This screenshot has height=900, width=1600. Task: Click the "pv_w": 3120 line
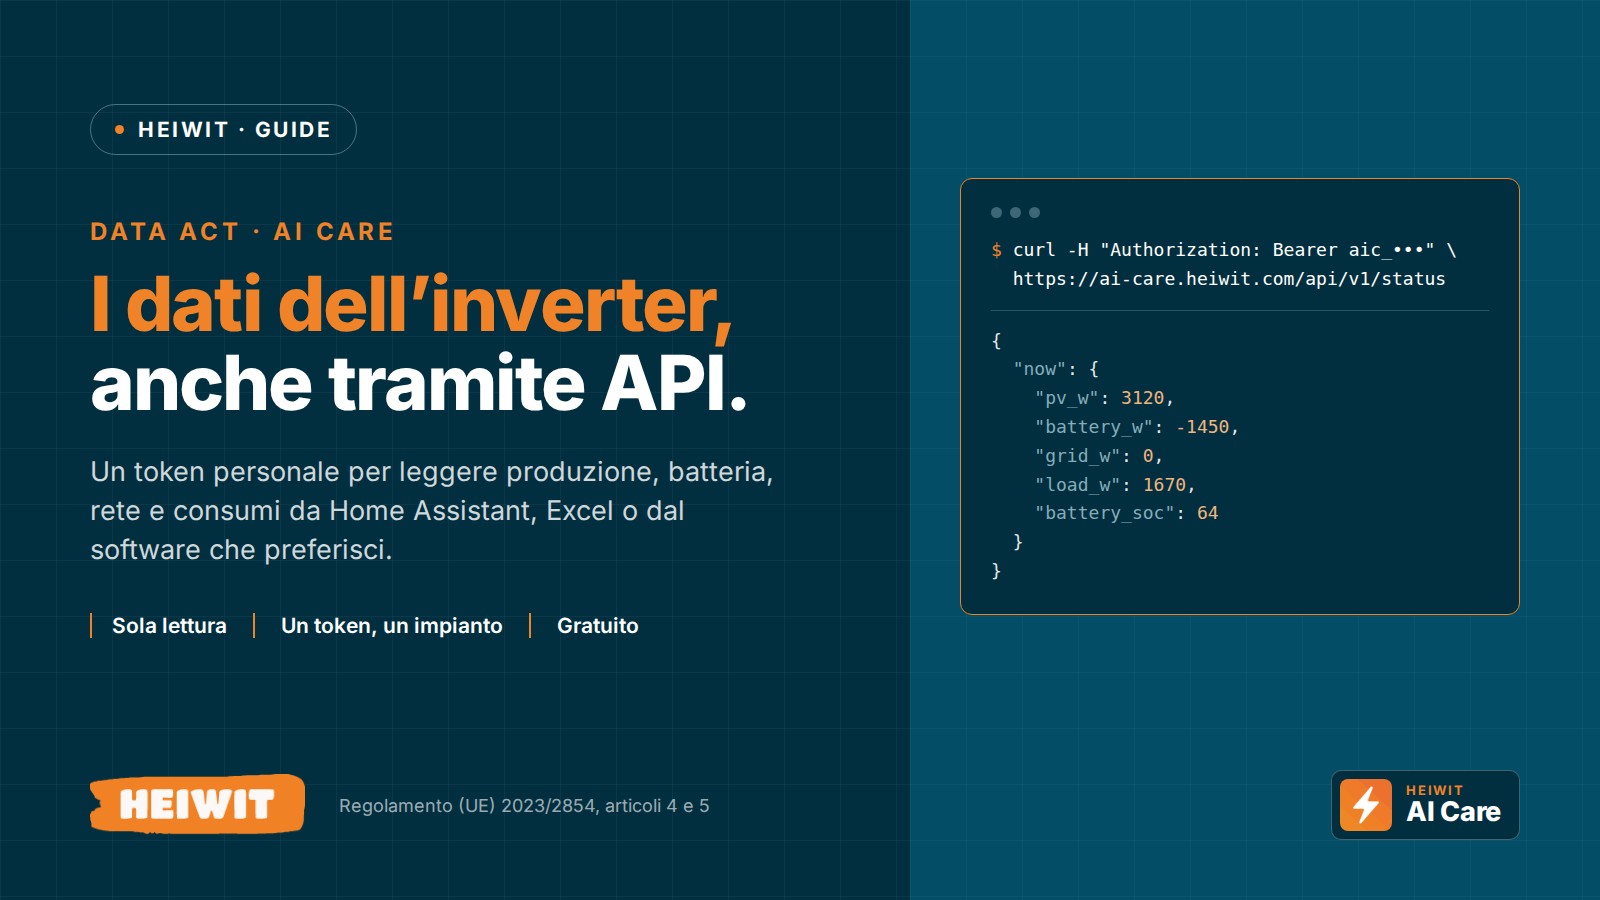pyautogui.click(x=1104, y=398)
